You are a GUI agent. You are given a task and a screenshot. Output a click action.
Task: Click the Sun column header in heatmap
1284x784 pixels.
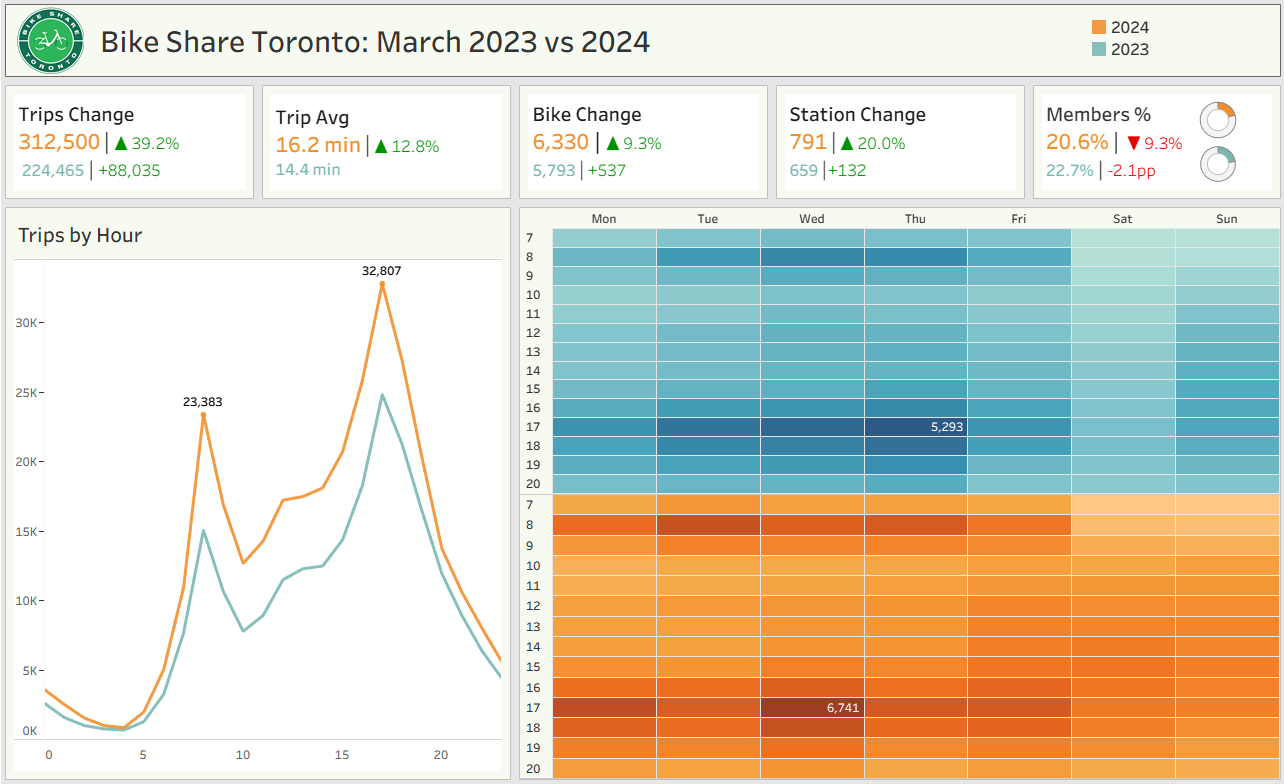(1227, 219)
